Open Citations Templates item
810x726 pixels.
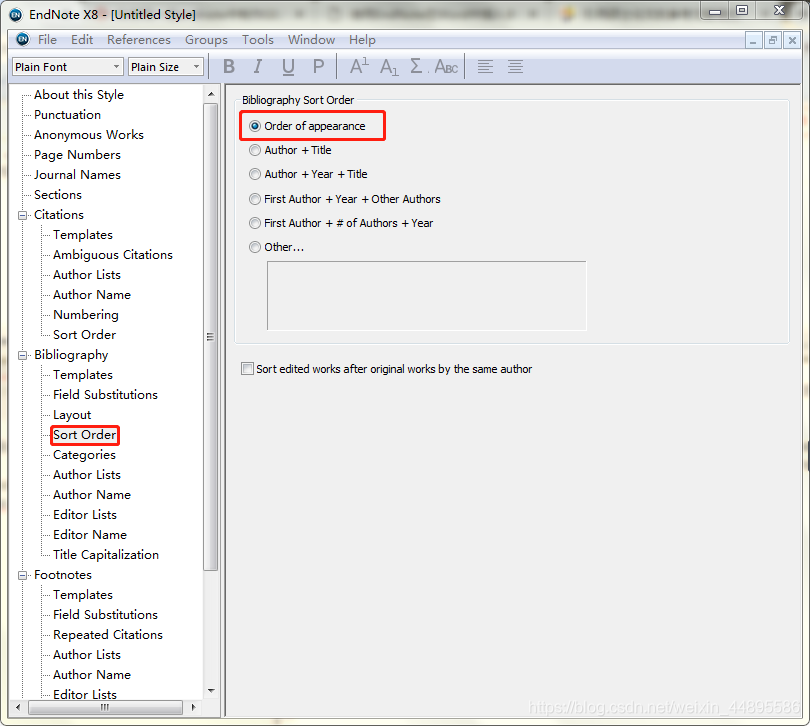click(83, 235)
